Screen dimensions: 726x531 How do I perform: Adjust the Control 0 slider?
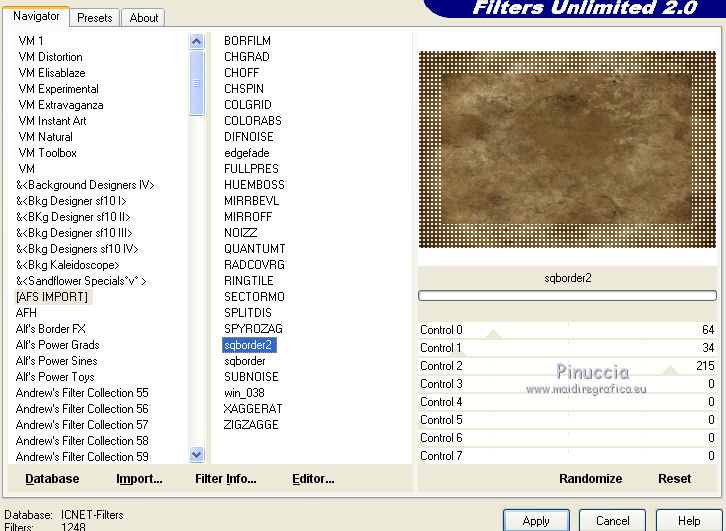(x=567, y=330)
